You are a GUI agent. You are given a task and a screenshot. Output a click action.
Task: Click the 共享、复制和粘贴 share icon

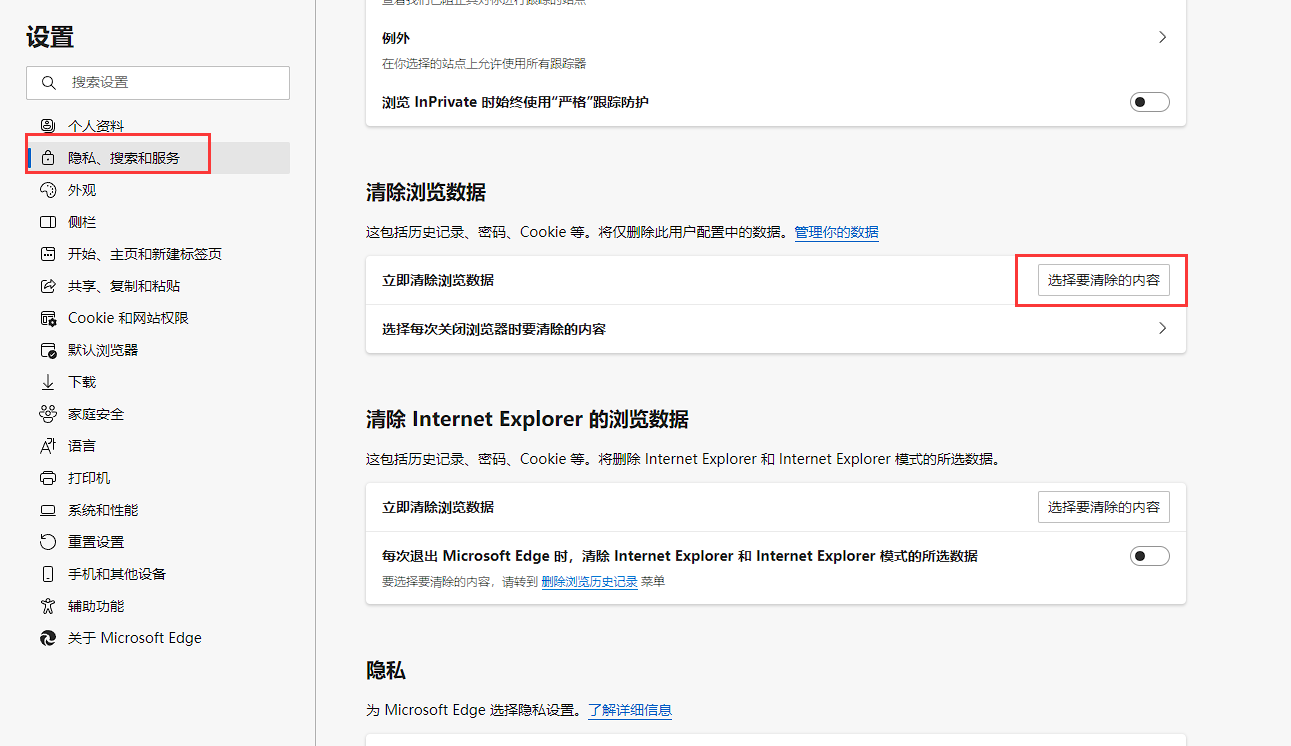point(48,286)
